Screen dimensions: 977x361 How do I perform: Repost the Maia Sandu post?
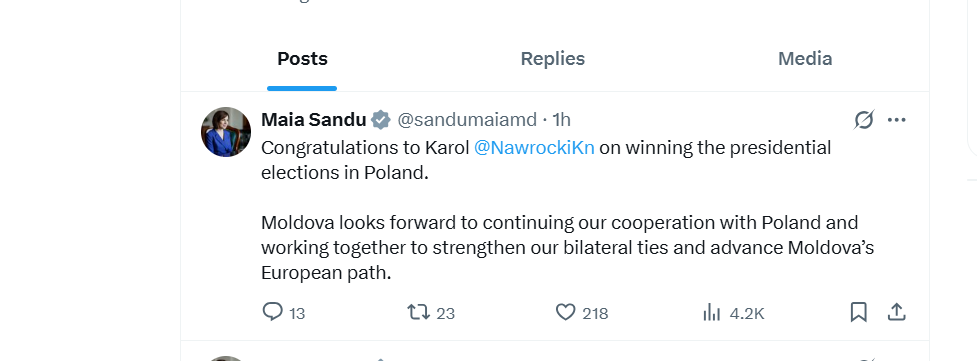tap(419, 311)
